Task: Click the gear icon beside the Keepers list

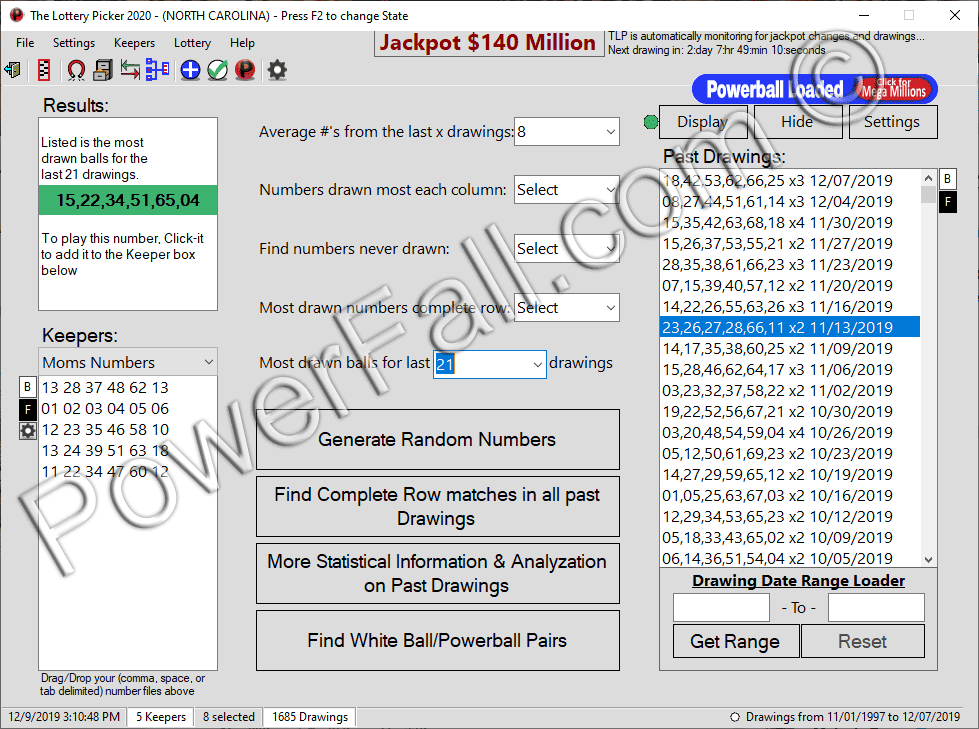Action: coord(27,431)
